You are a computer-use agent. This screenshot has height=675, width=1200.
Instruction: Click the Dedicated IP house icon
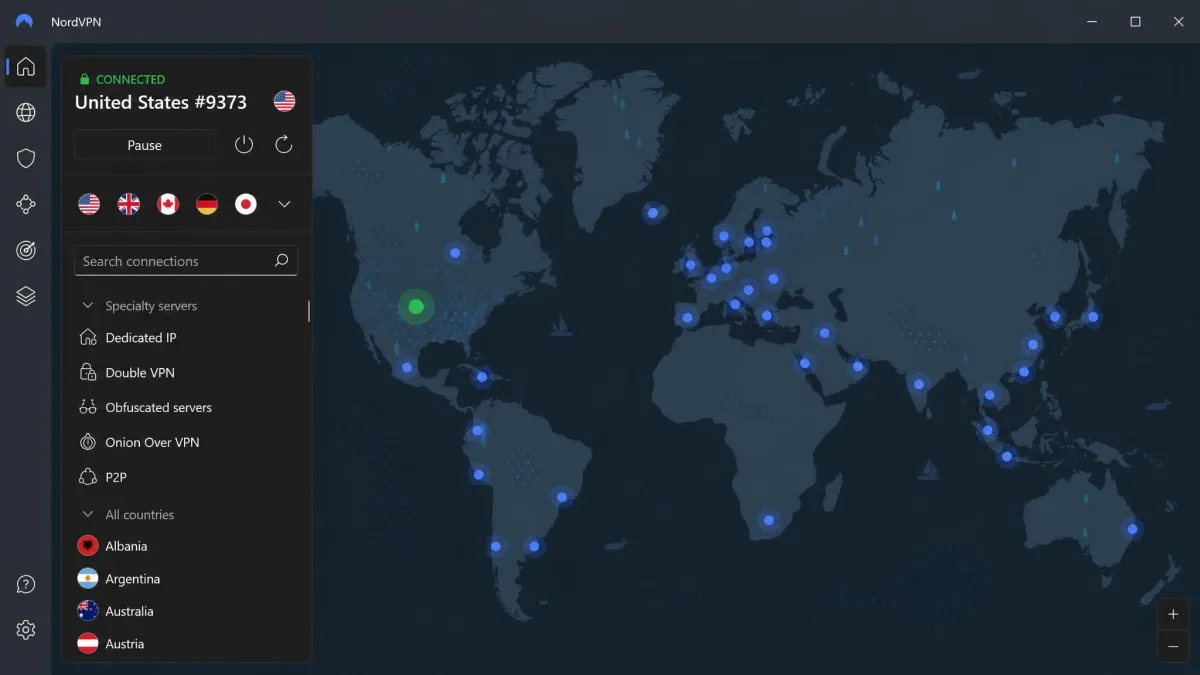click(88, 338)
